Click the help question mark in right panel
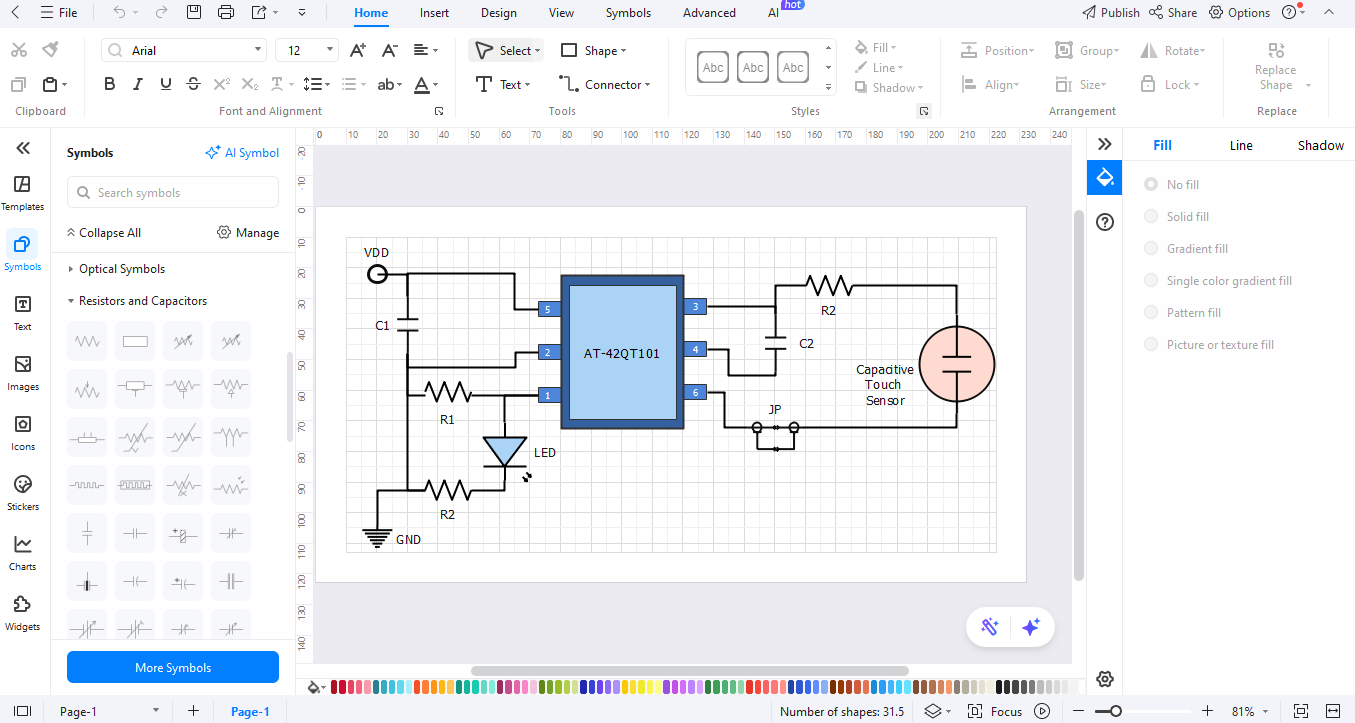This screenshot has height=723, width=1355. coord(1105,222)
